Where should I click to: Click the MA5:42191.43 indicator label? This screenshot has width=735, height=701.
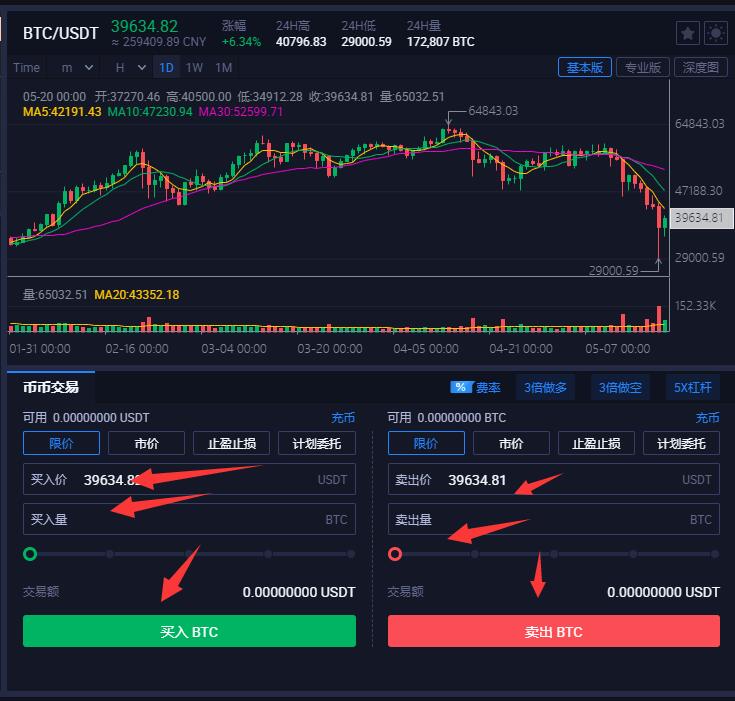[x=62, y=112]
